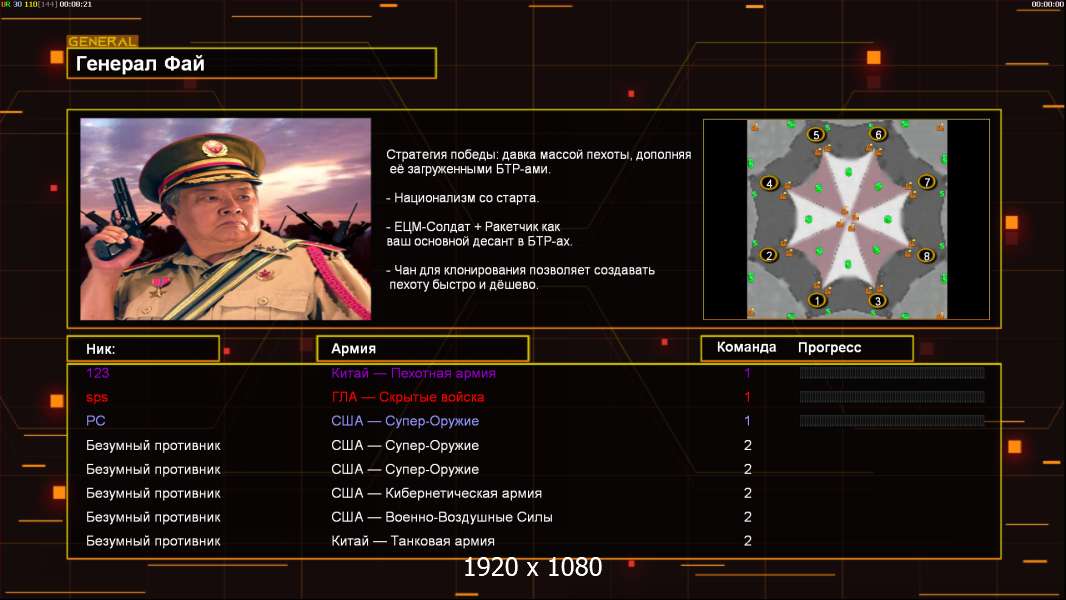Select player nickname "123"

click(98, 372)
